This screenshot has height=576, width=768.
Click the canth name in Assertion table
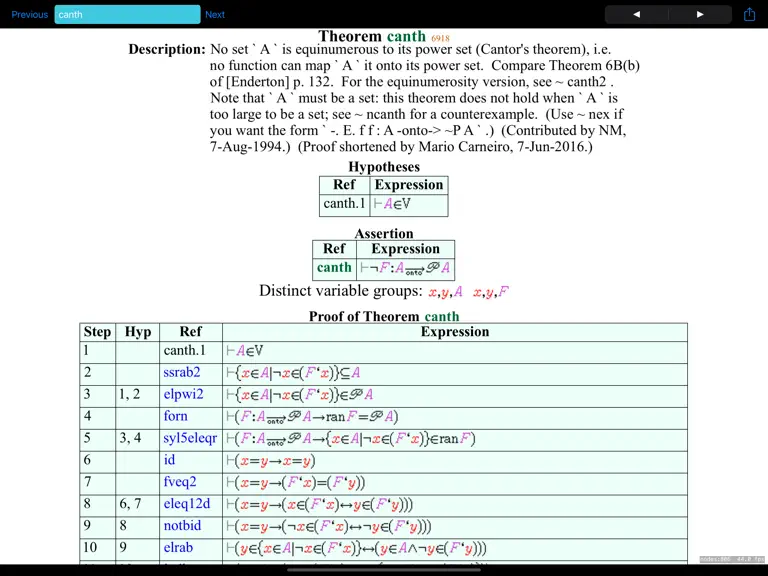click(334, 267)
